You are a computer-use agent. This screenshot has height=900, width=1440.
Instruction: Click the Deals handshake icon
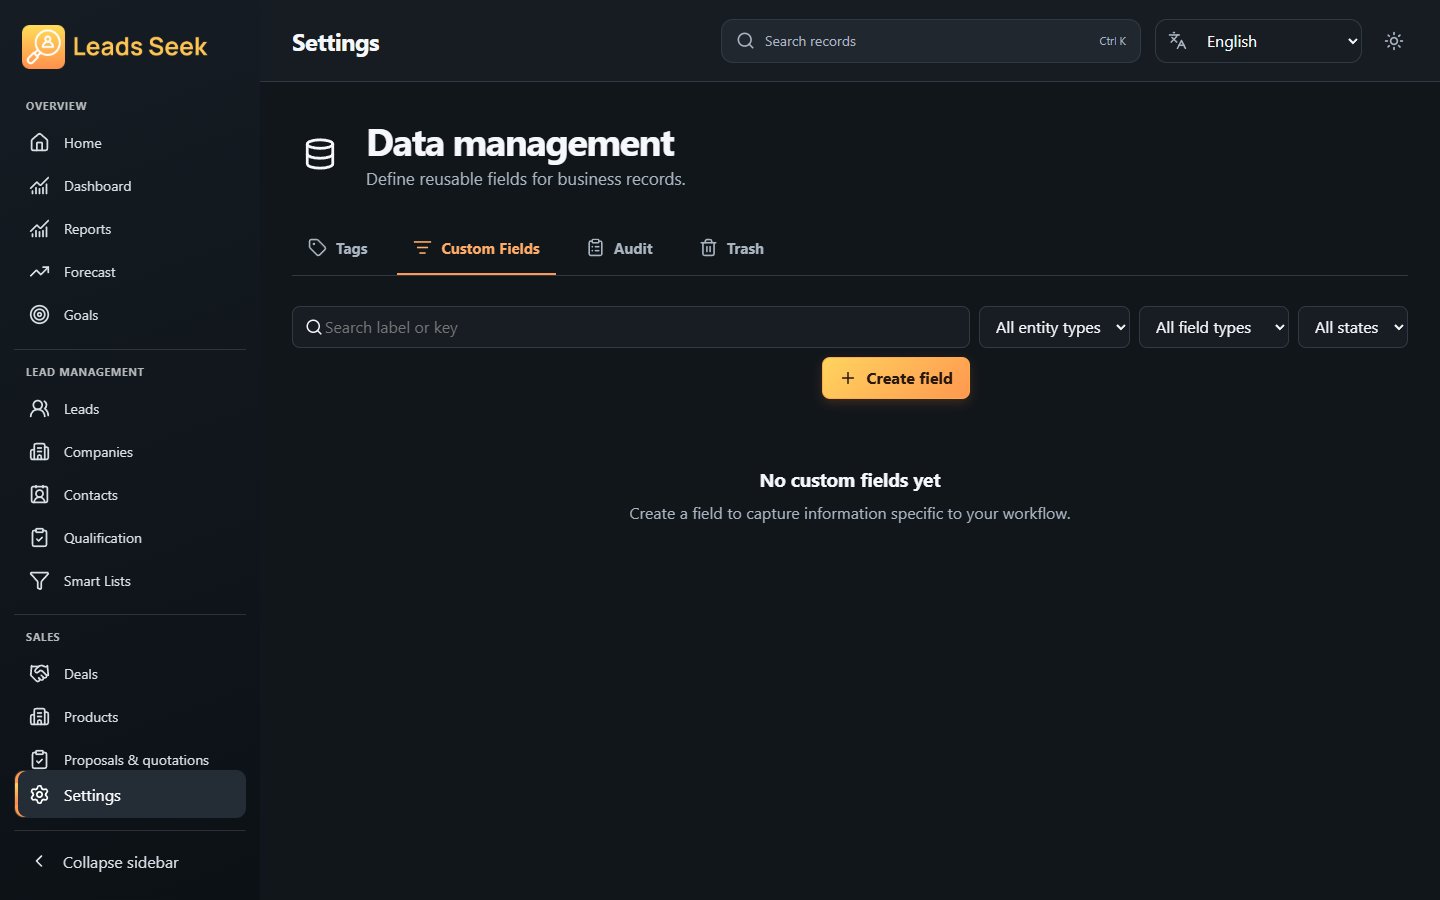[39, 674]
